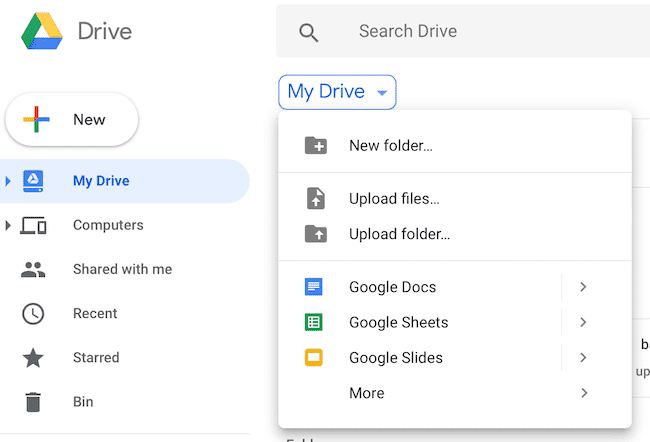Image resolution: width=650 pixels, height=442 pixels.
Task: Click the Google Docs icon
Action: click(x=314, y=287)
